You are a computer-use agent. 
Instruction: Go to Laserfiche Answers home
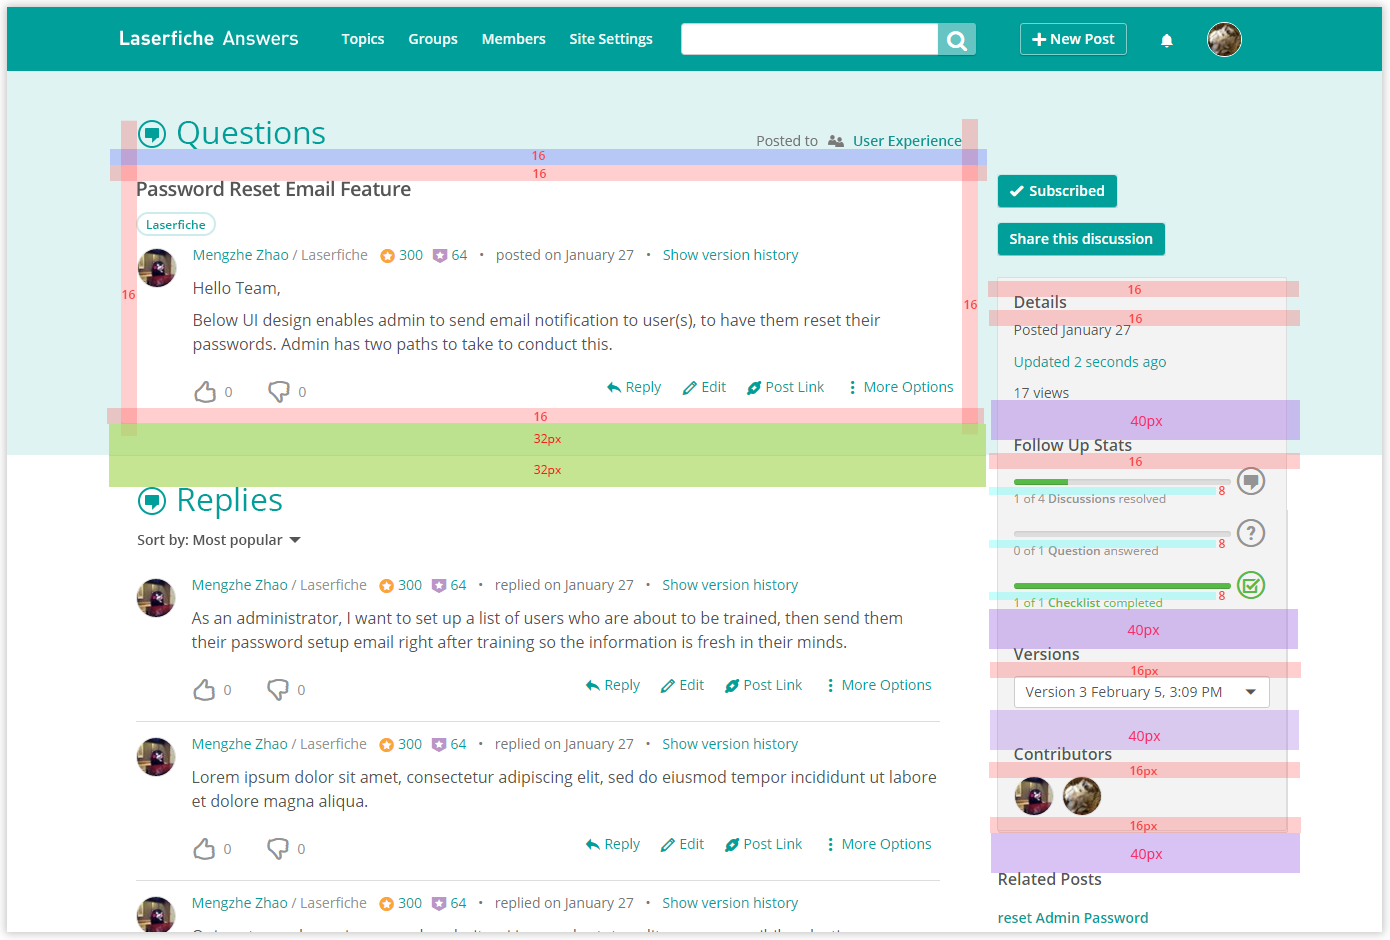point(208,38)
